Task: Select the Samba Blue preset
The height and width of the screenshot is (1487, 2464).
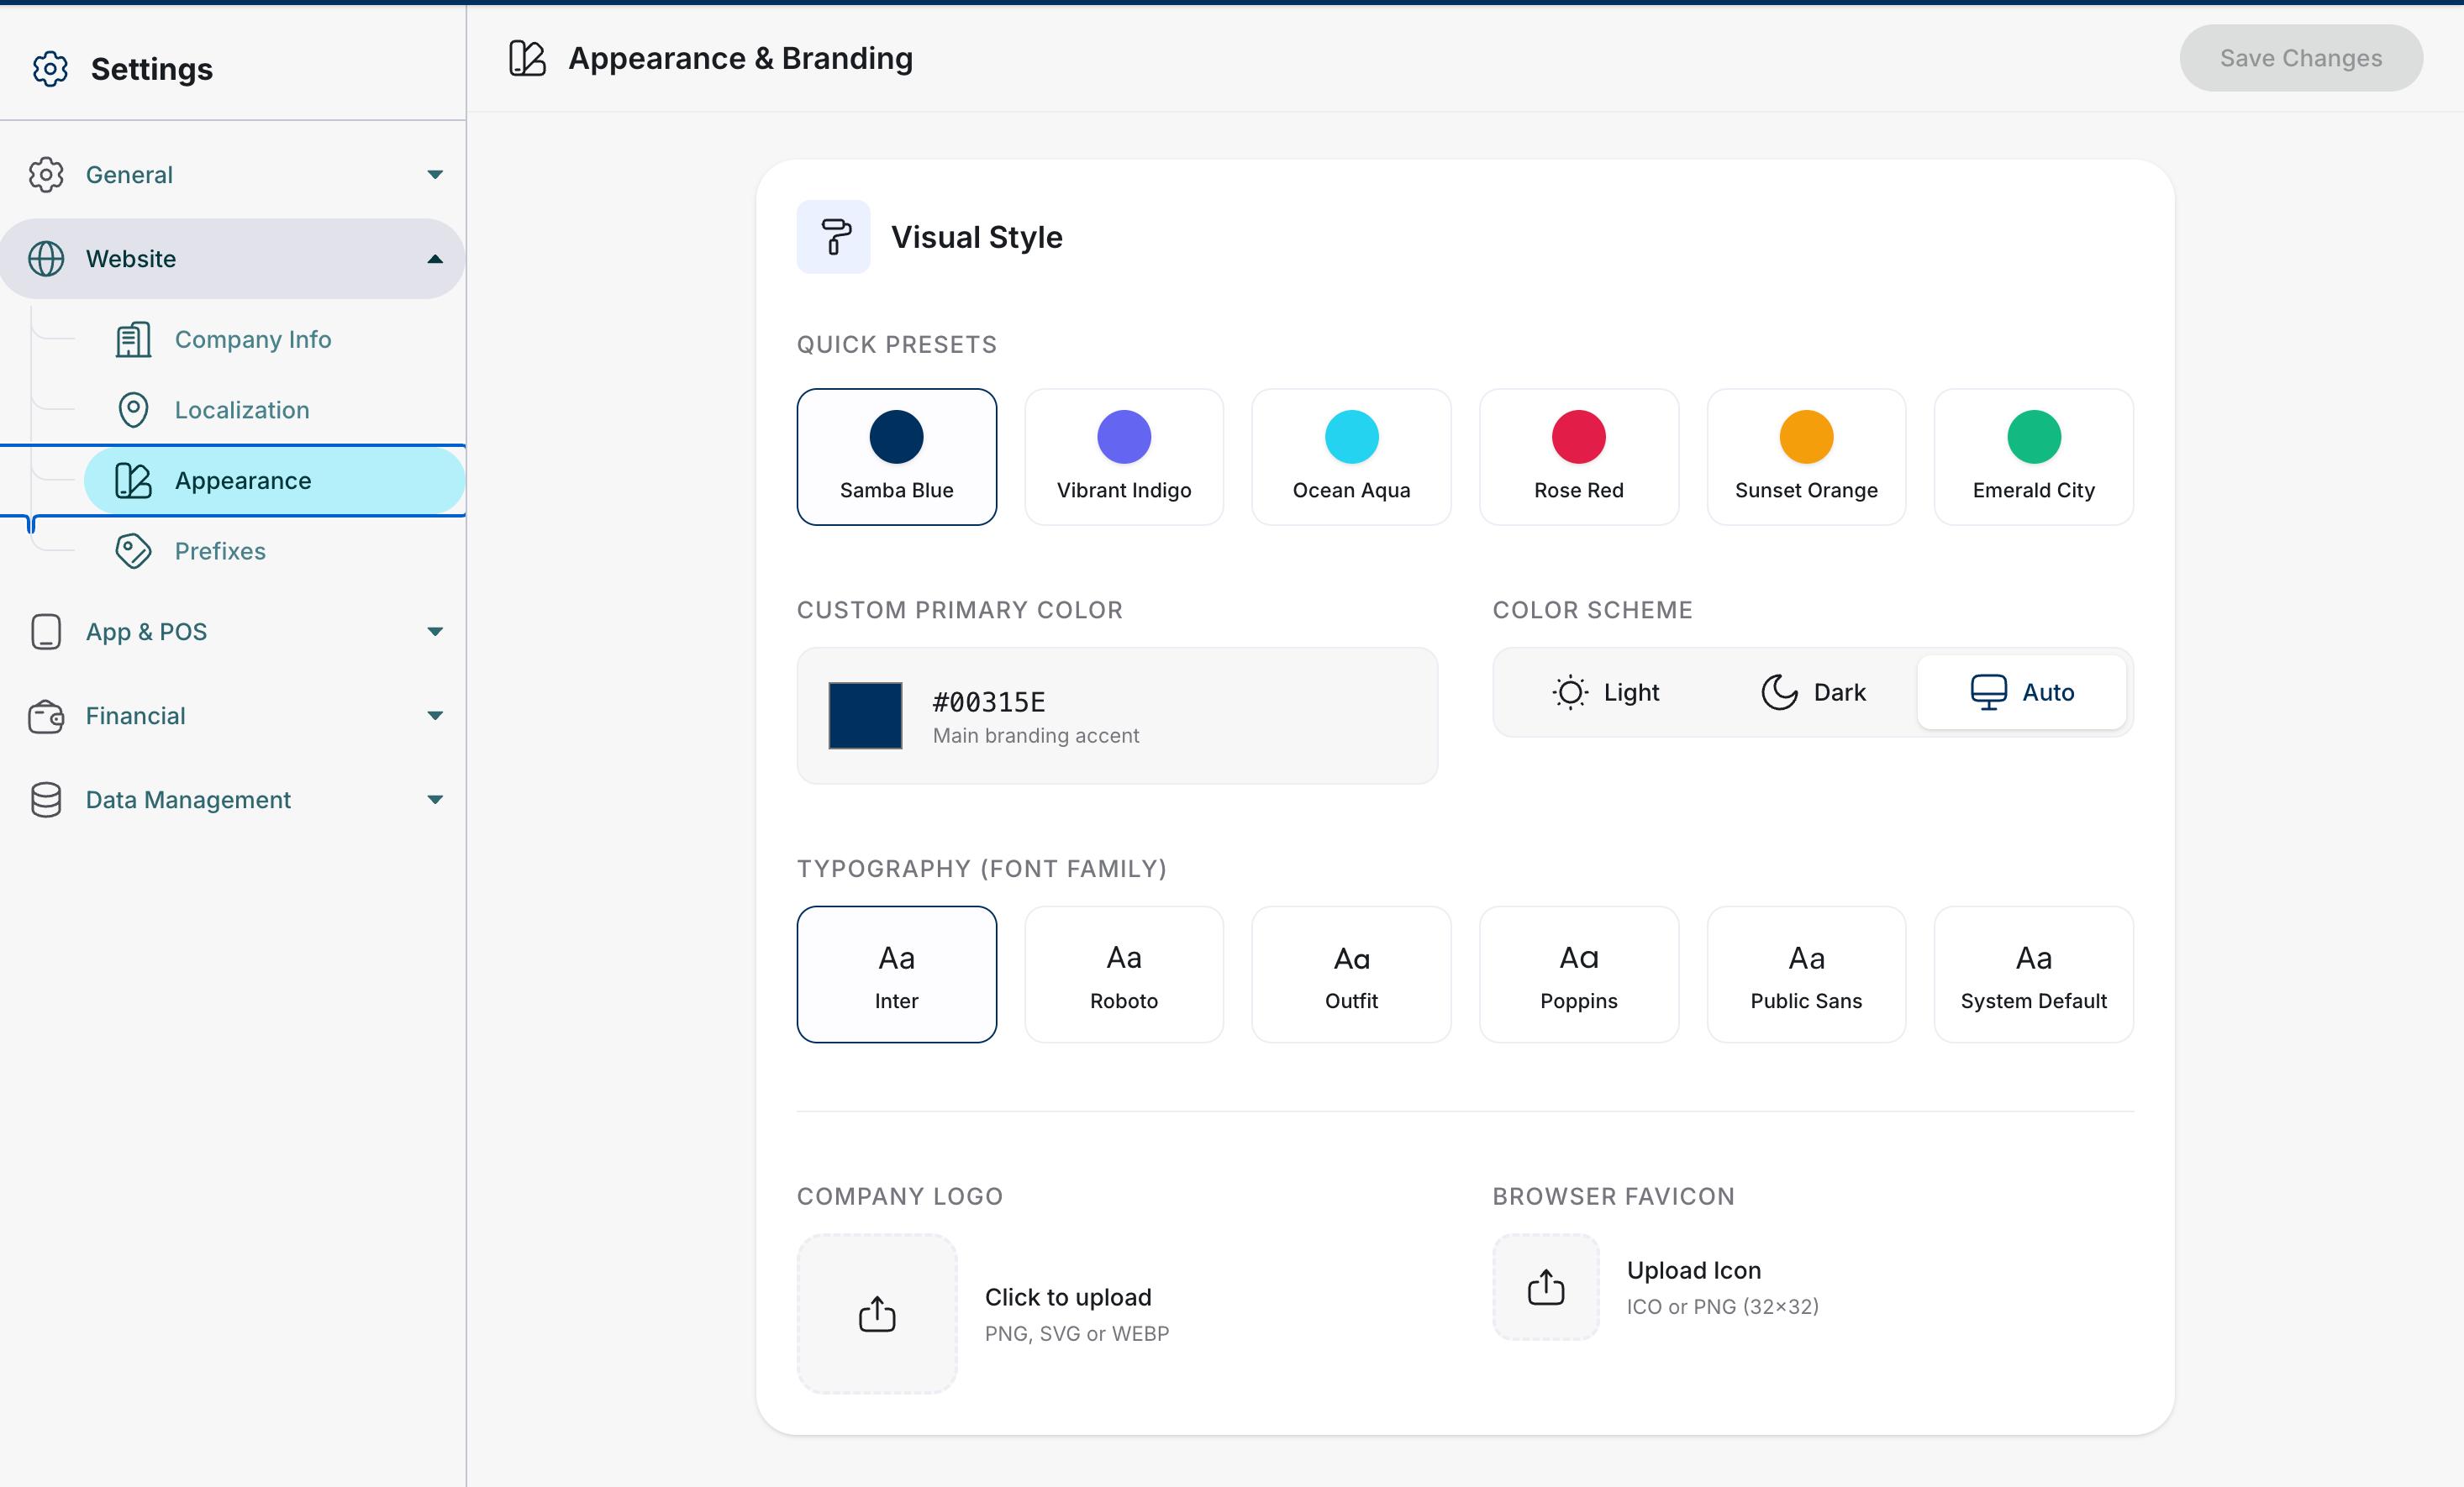Action: click(x=897, y=457)
